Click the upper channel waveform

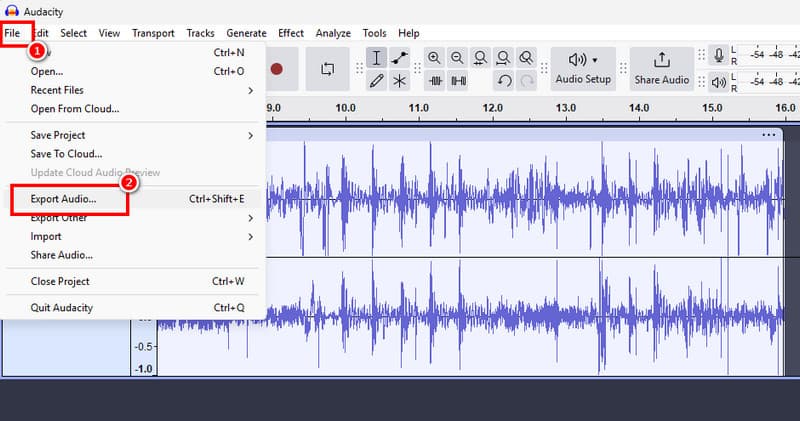pyautogui.click(x=524, y=199)
